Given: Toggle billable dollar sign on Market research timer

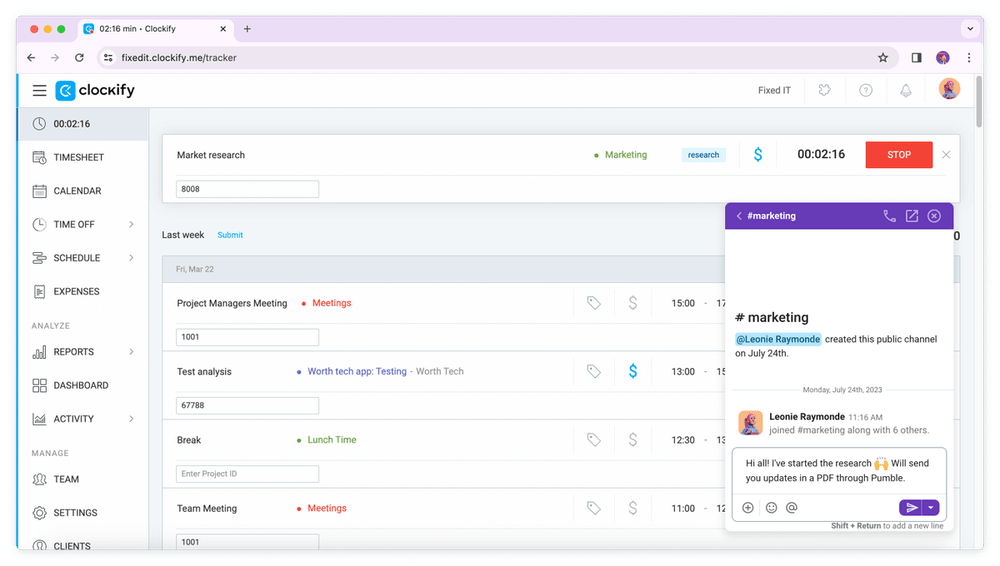Looking at the screenshot, I should tap(758, 155).
